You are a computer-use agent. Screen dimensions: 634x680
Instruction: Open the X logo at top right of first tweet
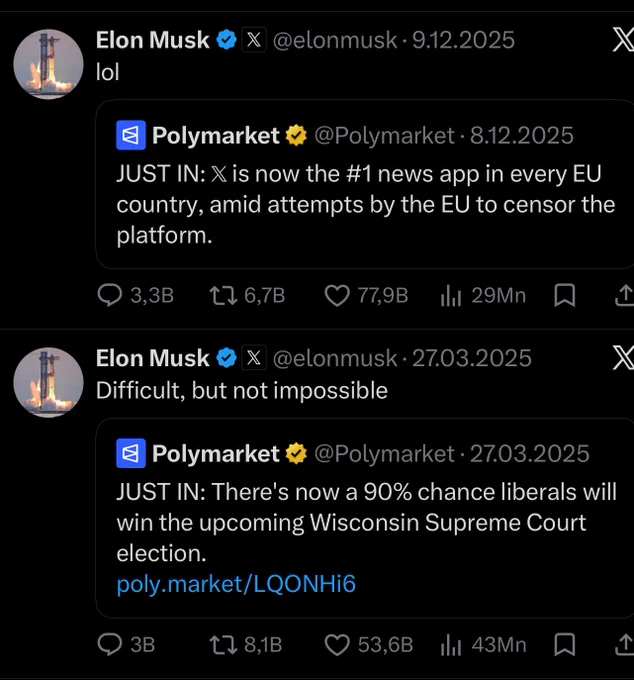tap(624, 40)
